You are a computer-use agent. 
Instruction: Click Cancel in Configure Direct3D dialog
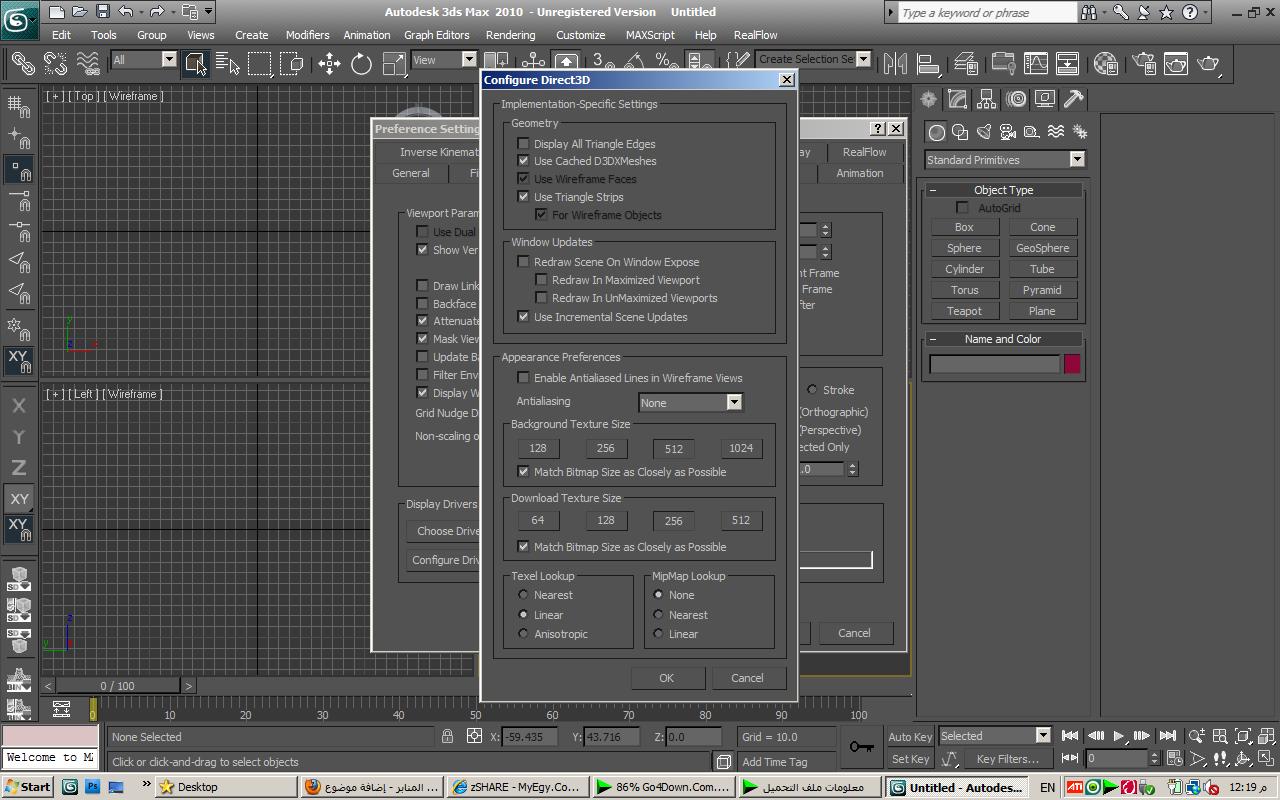(747, 678)
